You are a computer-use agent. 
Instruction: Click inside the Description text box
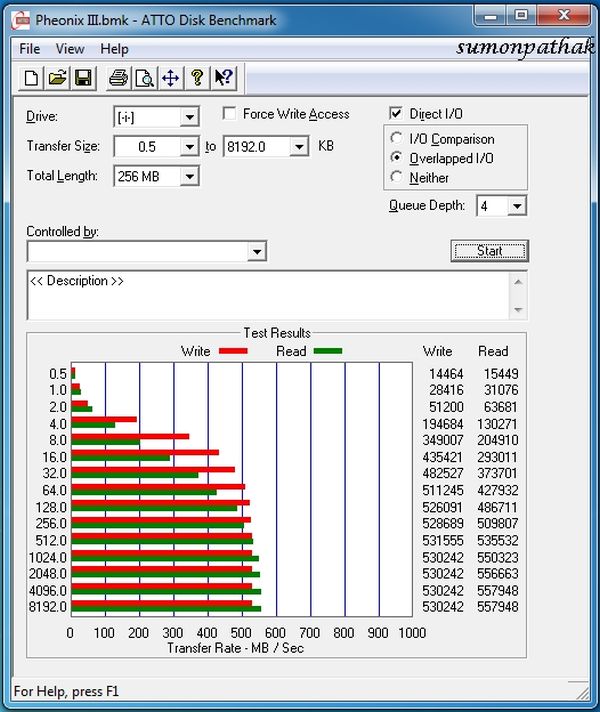[x=268, y=296]
